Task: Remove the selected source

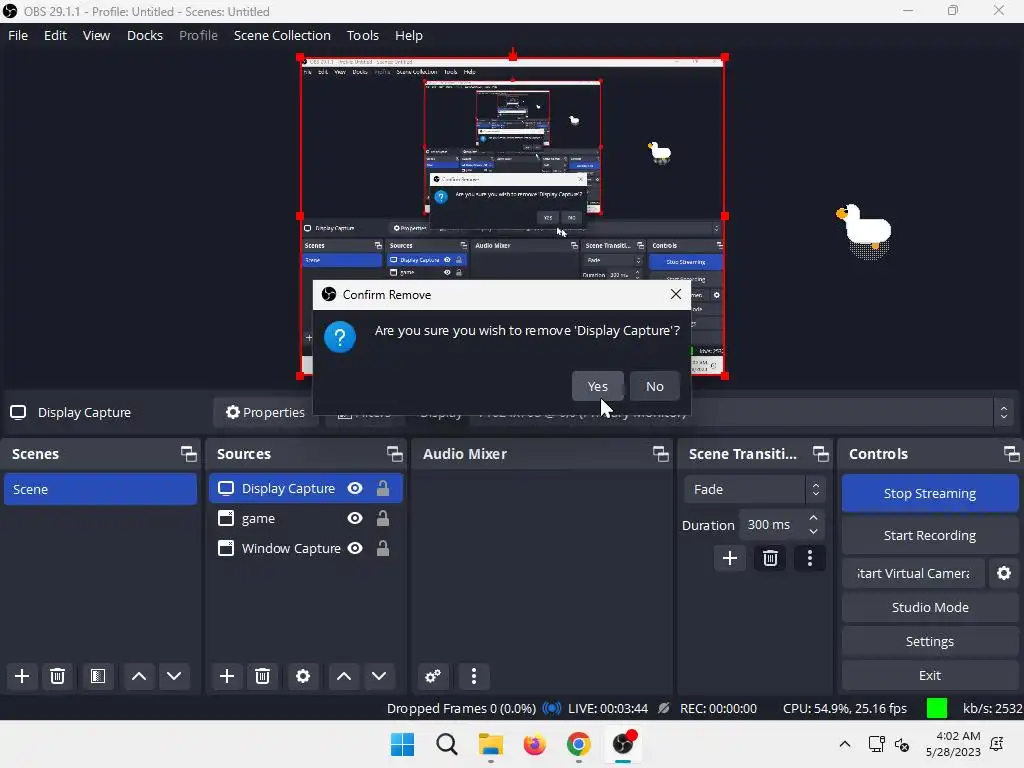Action: coord(263,676)
